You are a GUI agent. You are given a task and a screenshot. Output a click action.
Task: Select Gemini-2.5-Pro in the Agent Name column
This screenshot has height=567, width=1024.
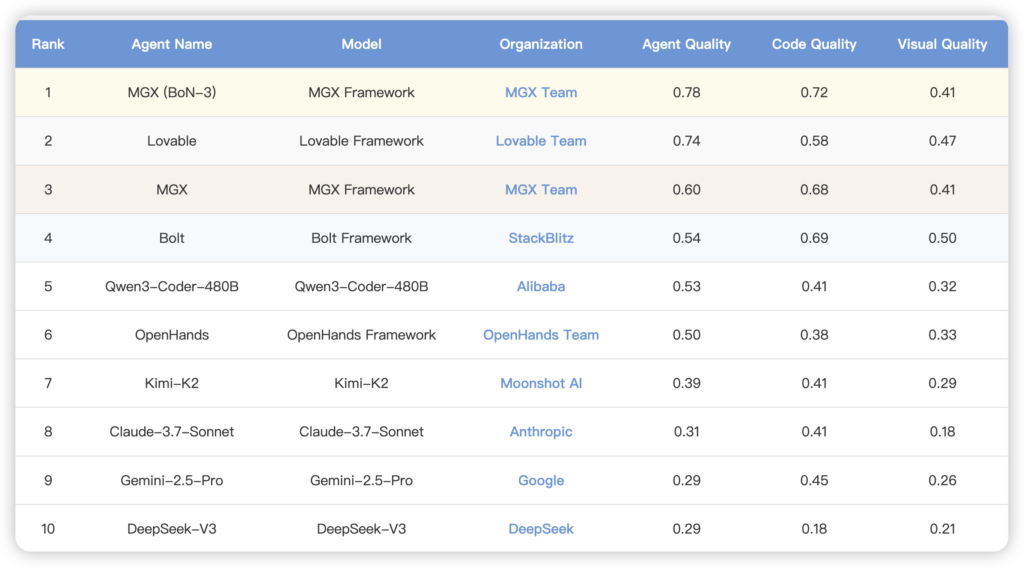point(172,480)
